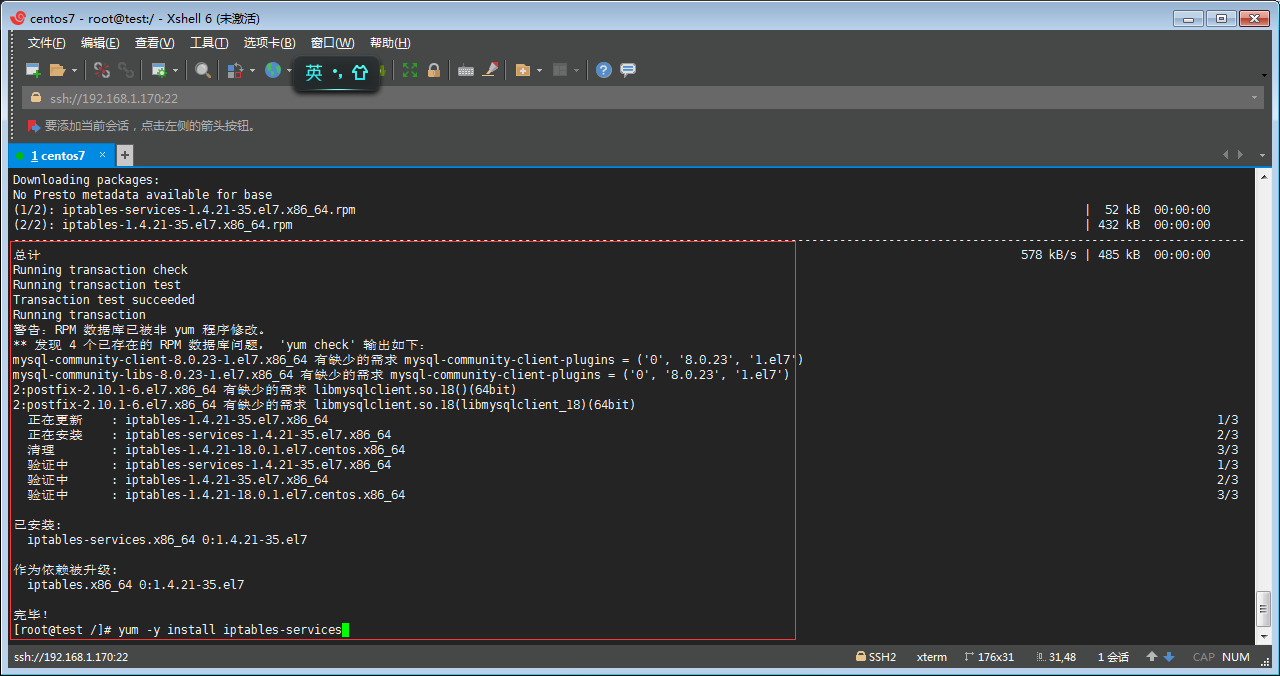
Task: Click the add-session arrow bookmark icon
Action: (x=34, y=126)
